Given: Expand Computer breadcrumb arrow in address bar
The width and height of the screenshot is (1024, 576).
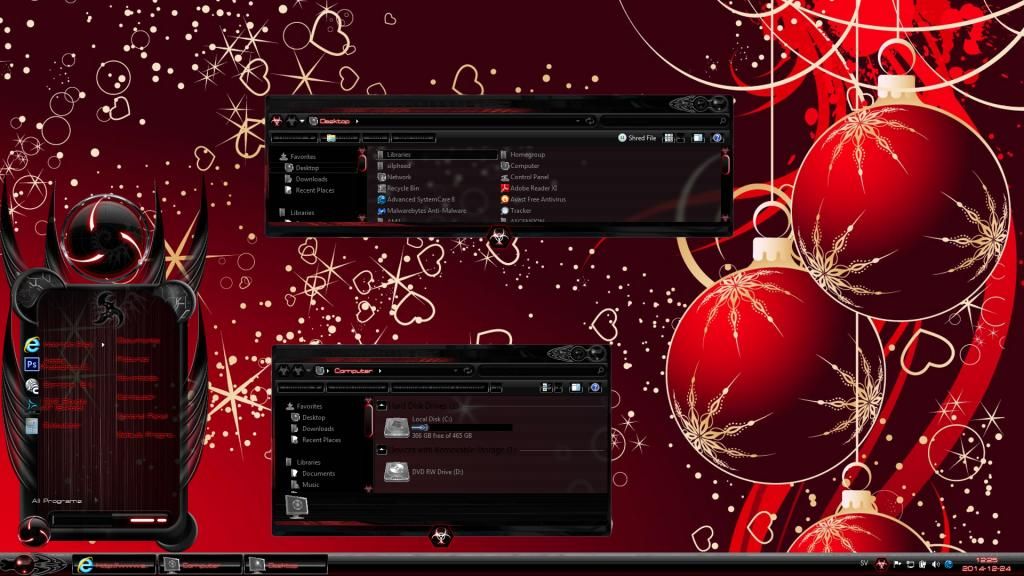Looking at the screenshot, I should pyautogui.click(x=379, y=371).
